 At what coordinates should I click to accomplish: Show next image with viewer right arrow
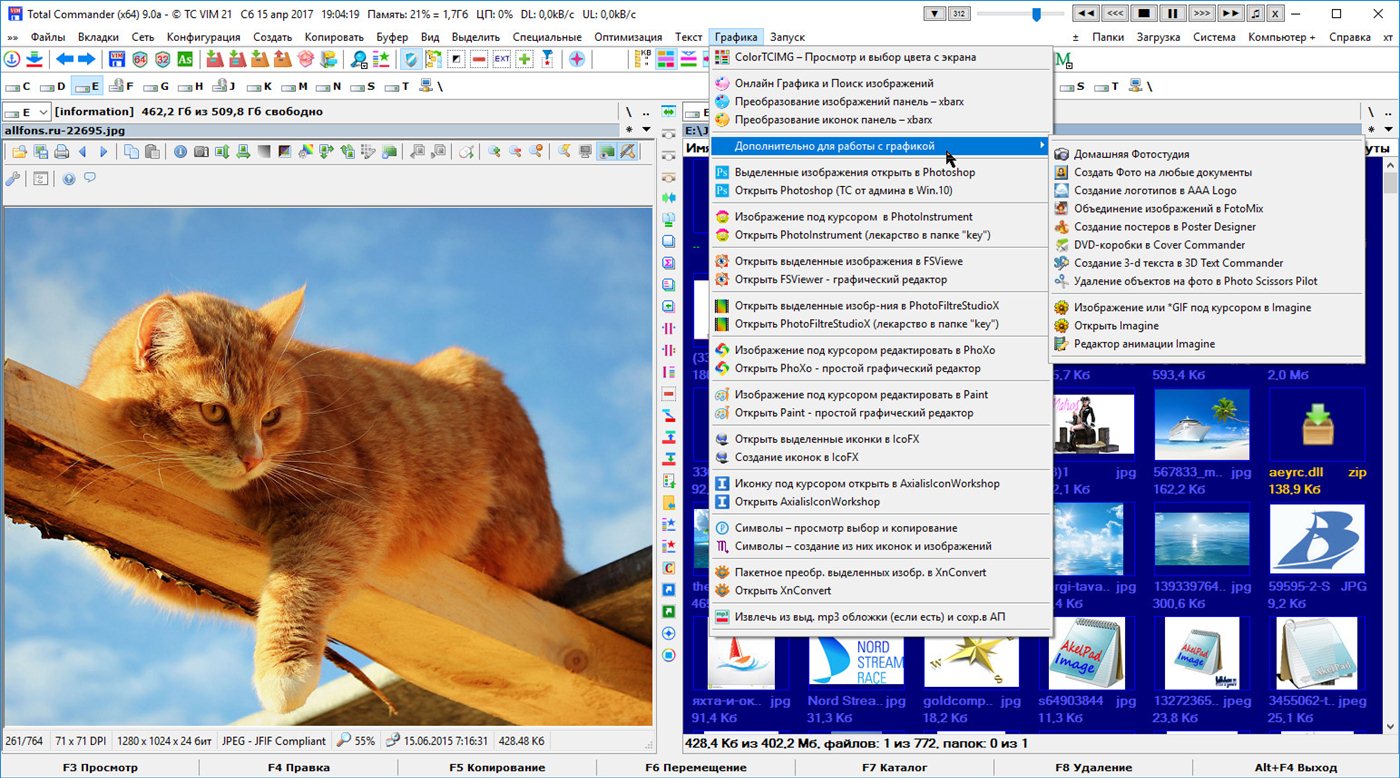(103, 152)
